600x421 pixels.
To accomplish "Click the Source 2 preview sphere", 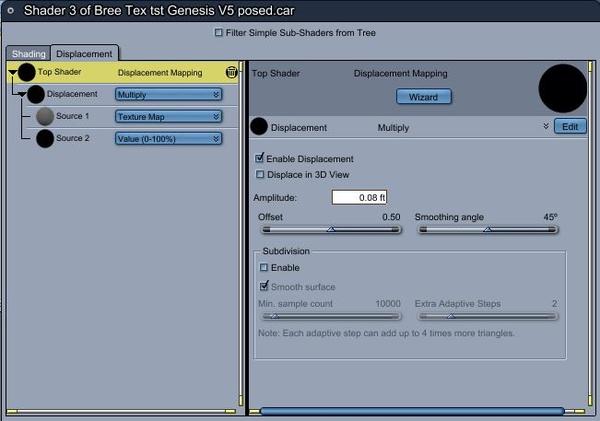I will pyautogui.click(x=45, y=139).
